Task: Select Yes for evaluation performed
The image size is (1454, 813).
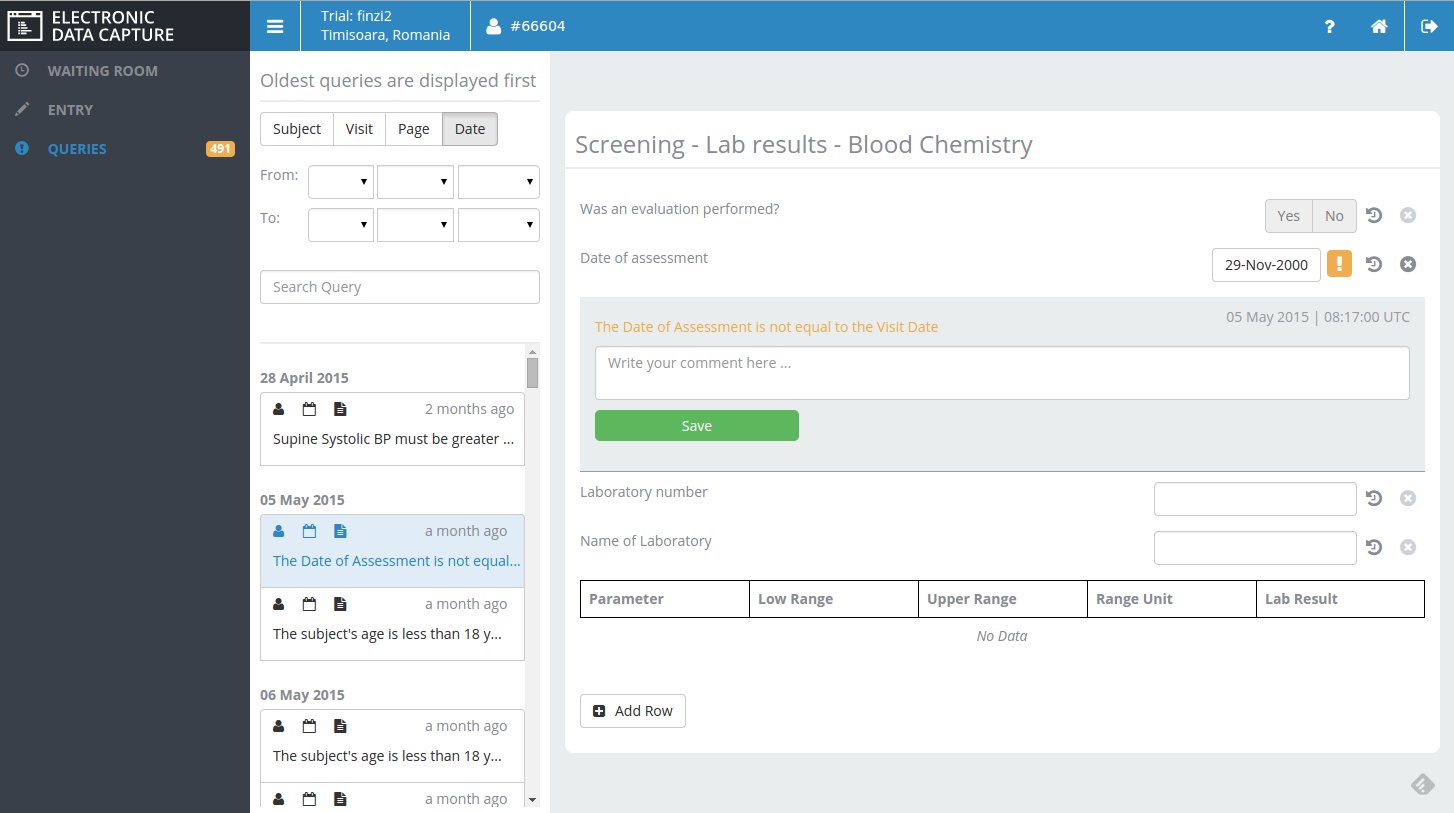Action: coord(1289,216)
